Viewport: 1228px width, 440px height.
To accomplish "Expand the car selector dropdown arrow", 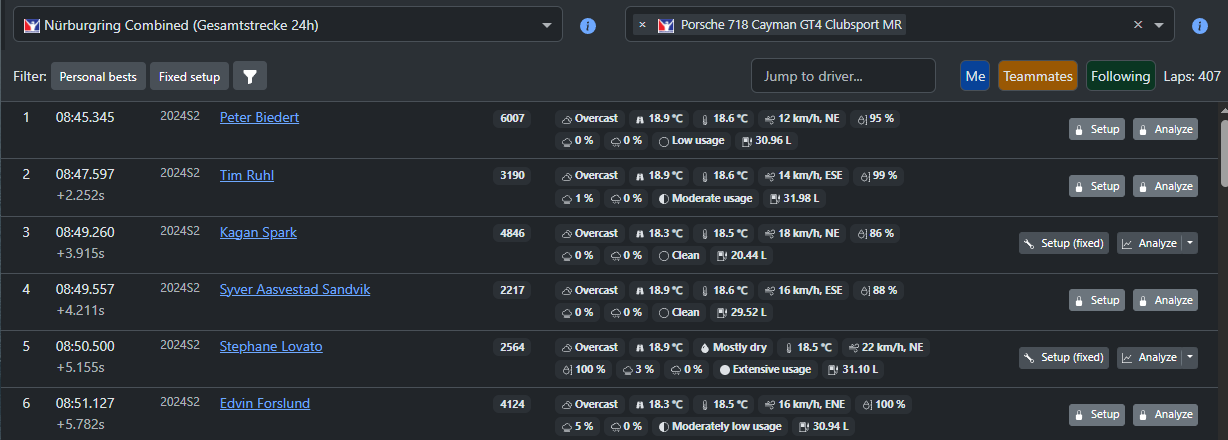I will [1159, 25].
